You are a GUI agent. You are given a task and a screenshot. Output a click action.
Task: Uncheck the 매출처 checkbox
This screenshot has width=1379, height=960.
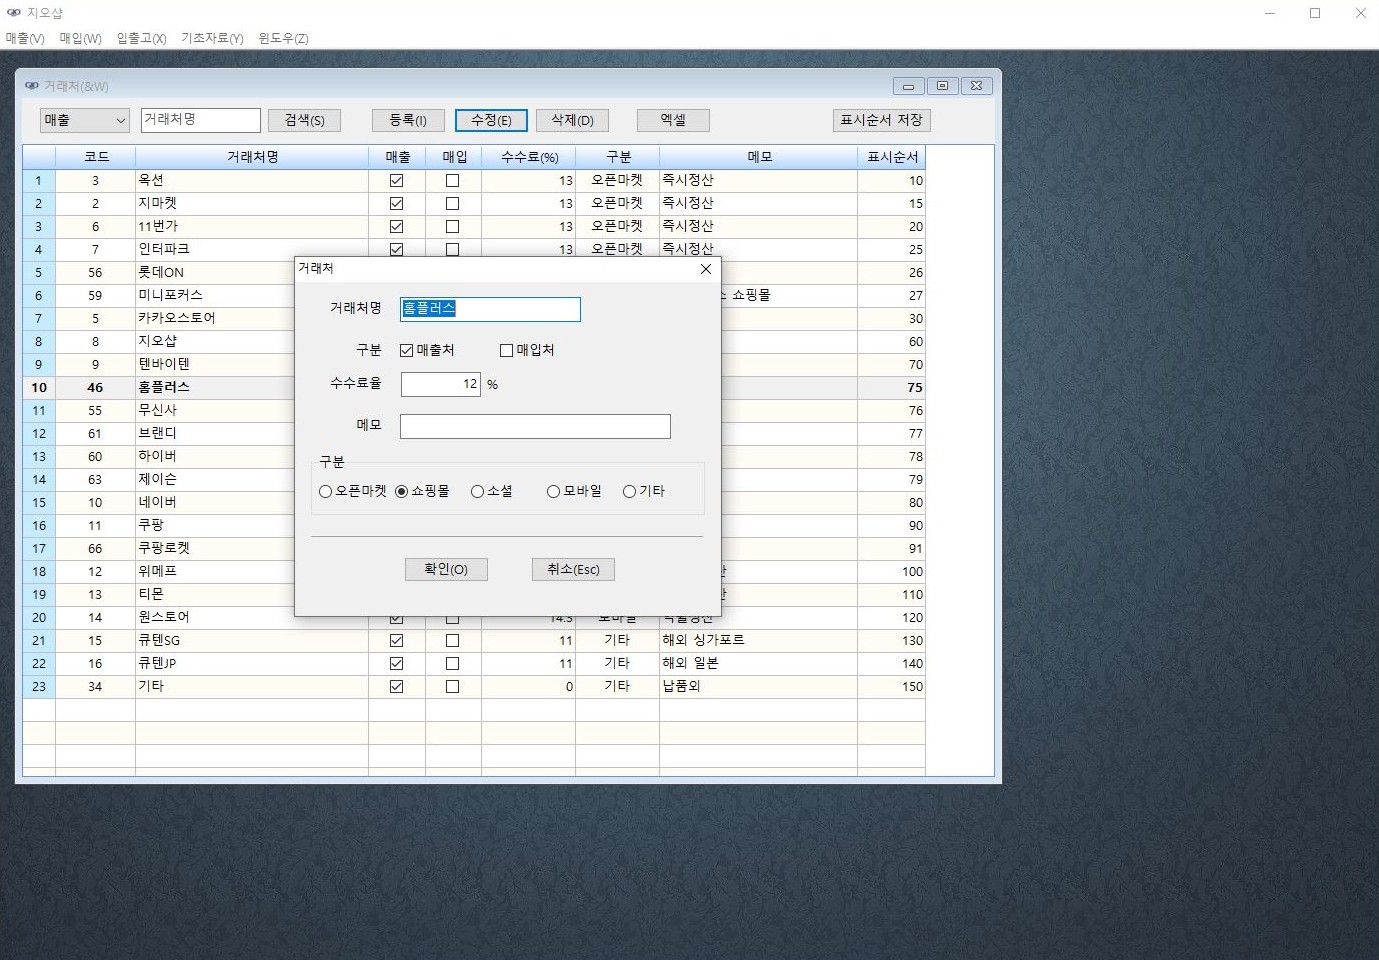pyautogui.click(x=407, y=350)
